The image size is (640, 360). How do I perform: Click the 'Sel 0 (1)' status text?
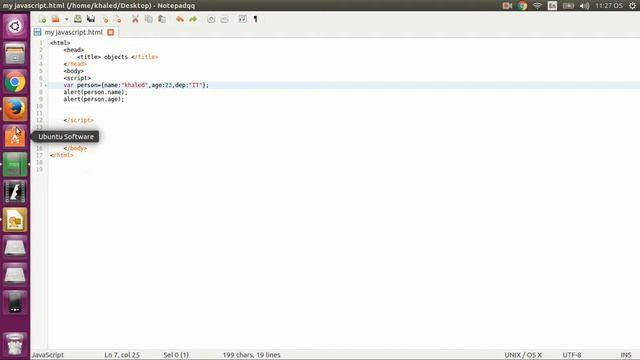[176, 355]
